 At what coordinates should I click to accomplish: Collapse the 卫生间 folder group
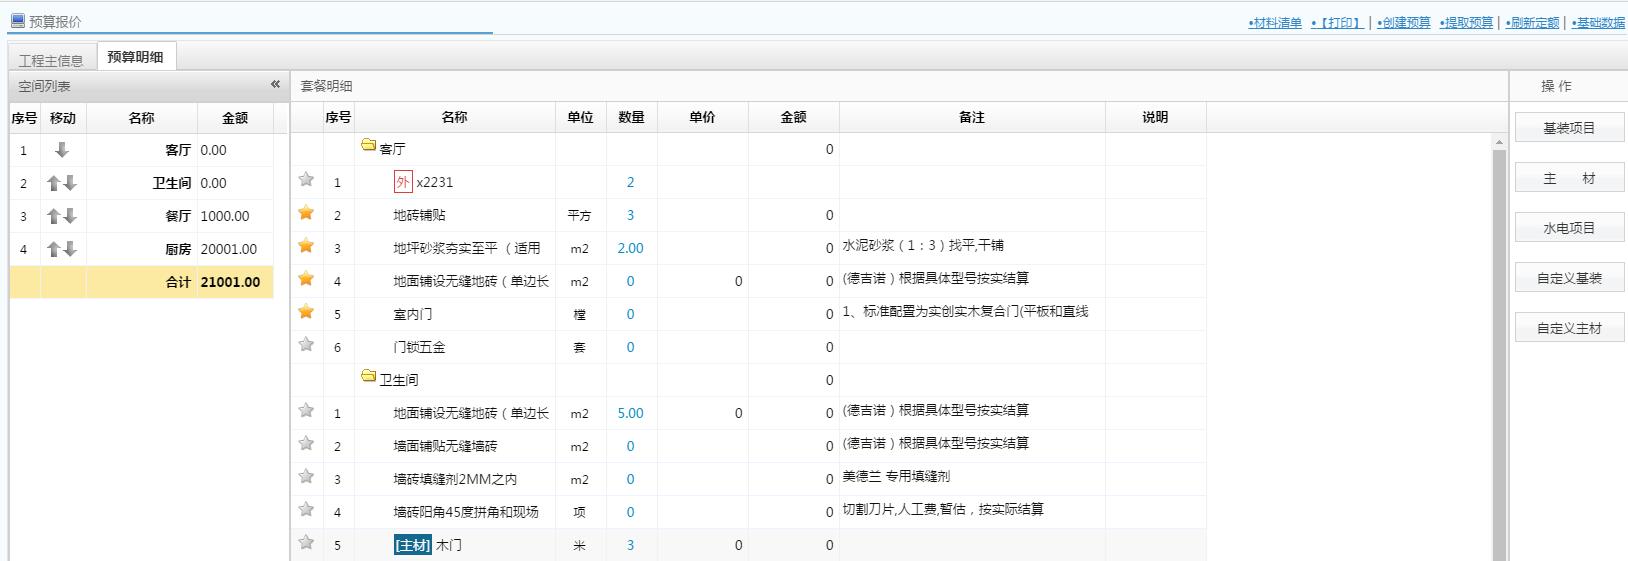pos(368,377)
